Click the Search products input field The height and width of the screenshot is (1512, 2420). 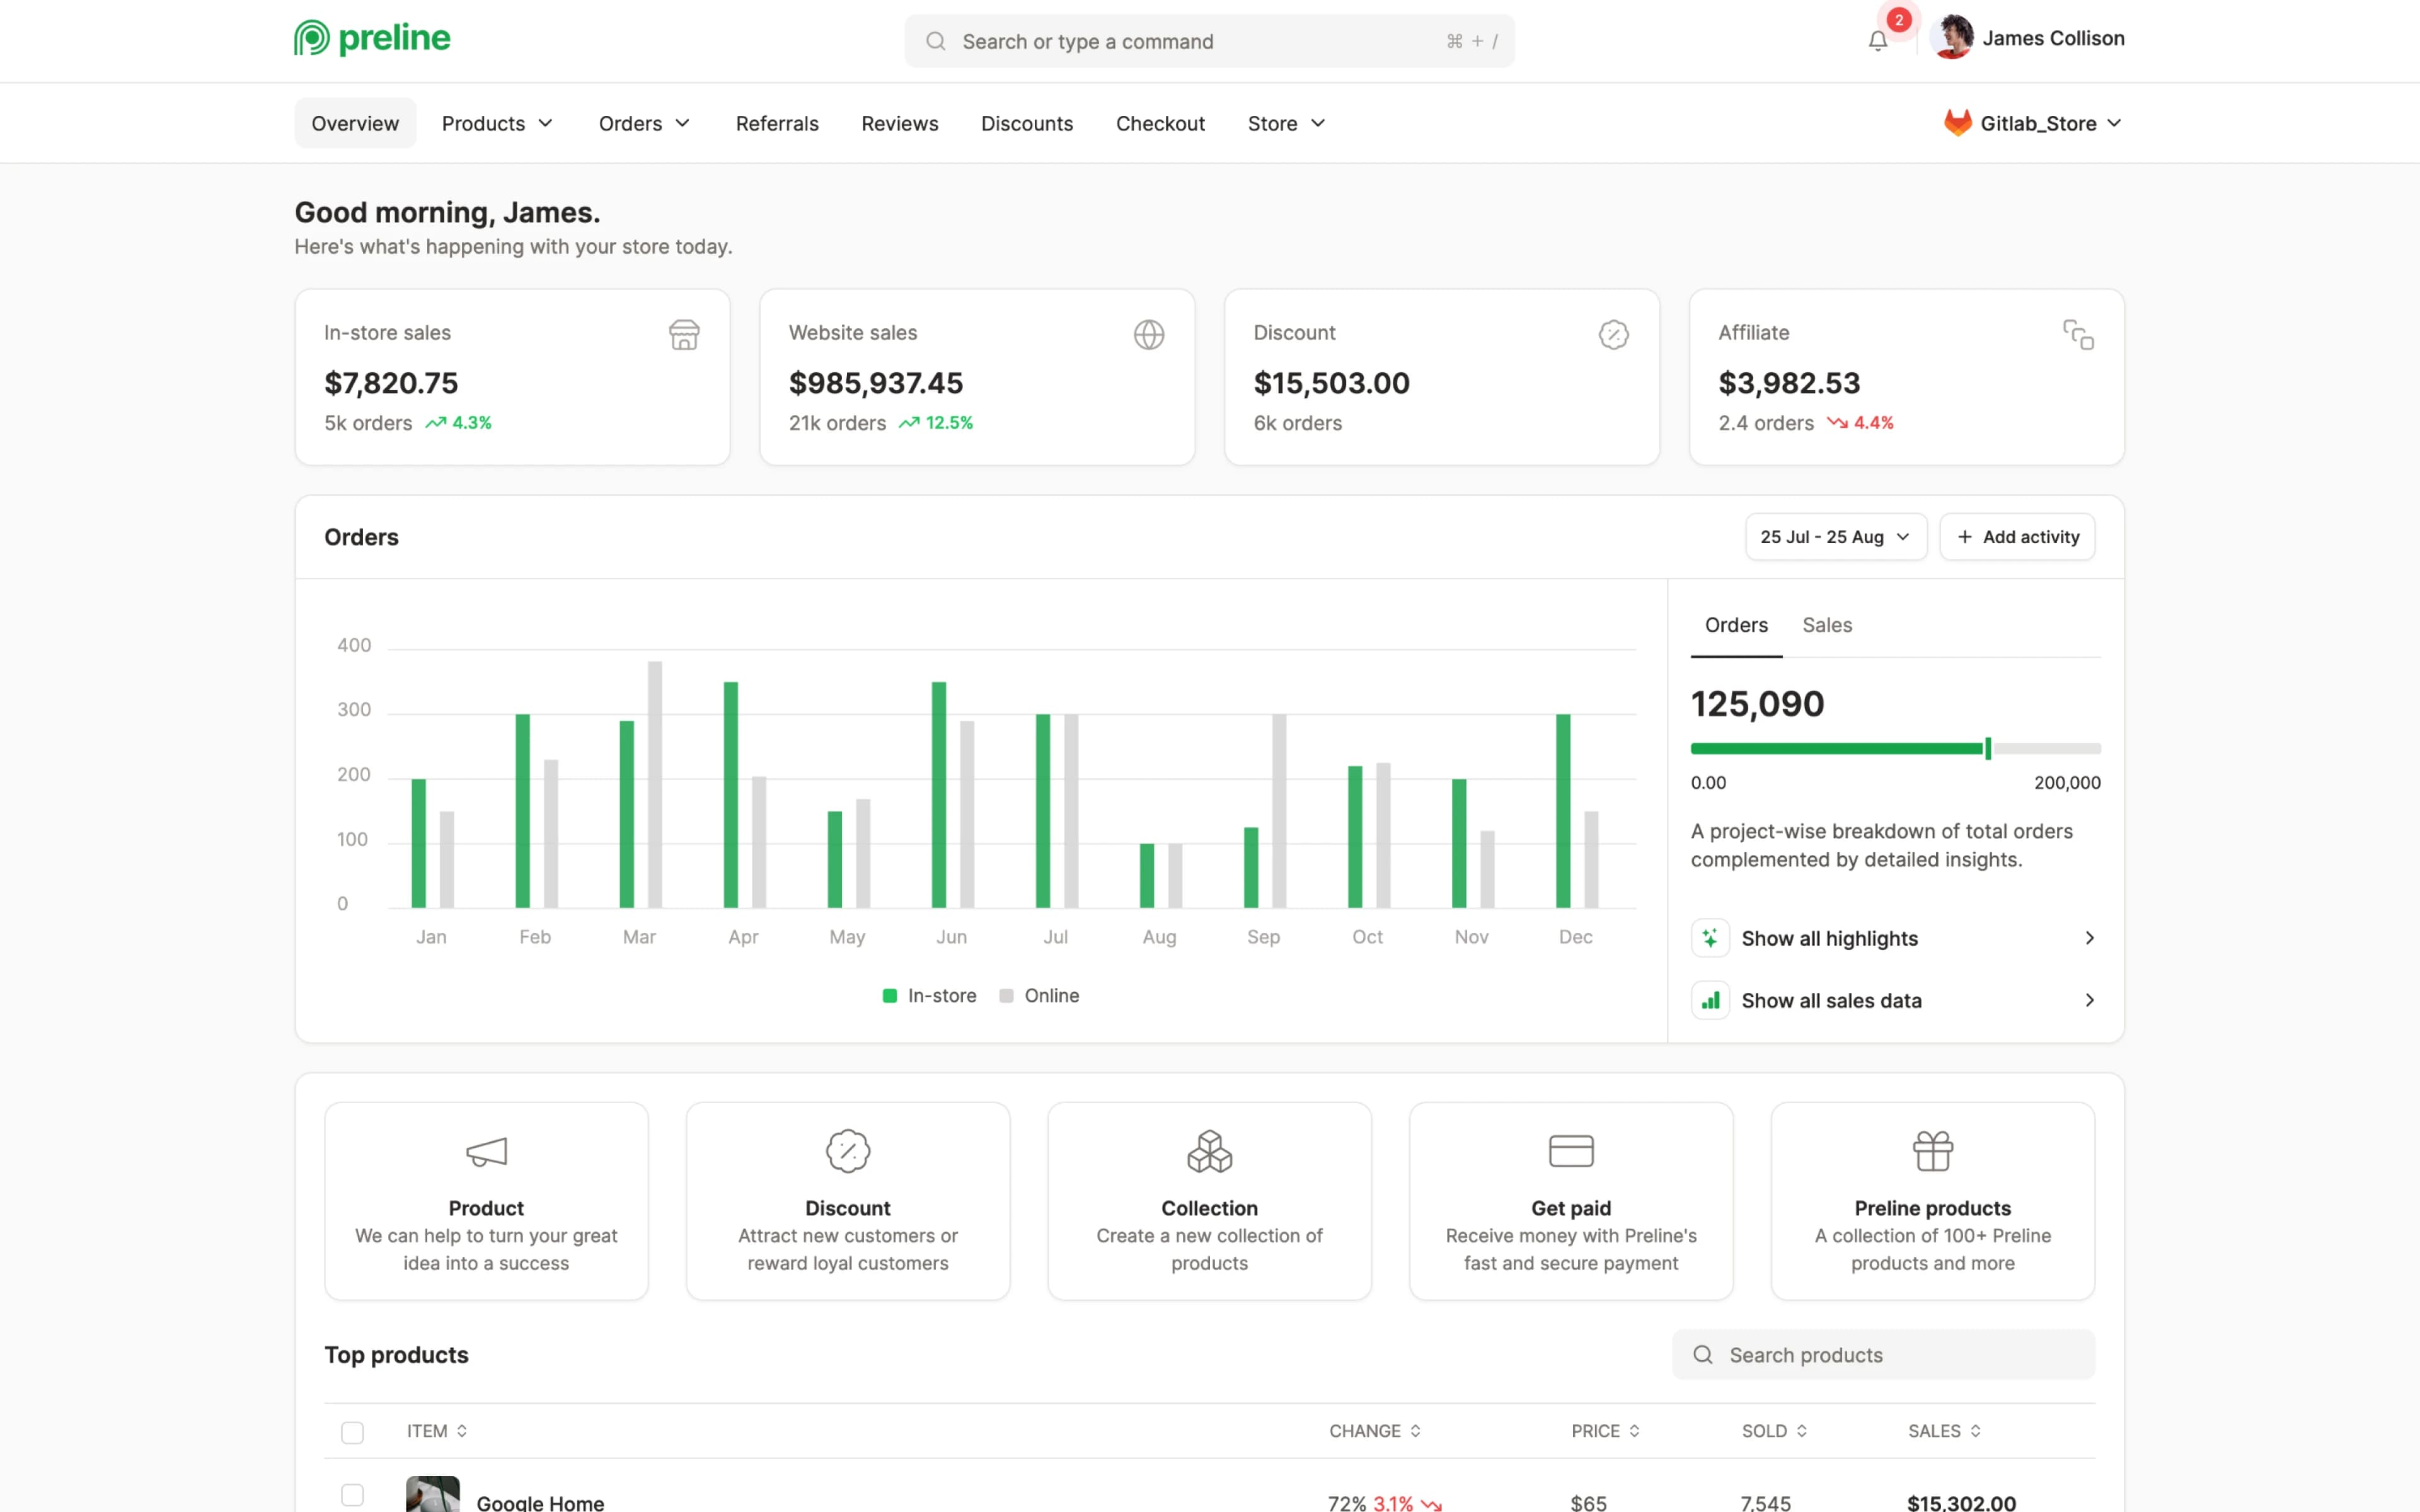1883,1355
